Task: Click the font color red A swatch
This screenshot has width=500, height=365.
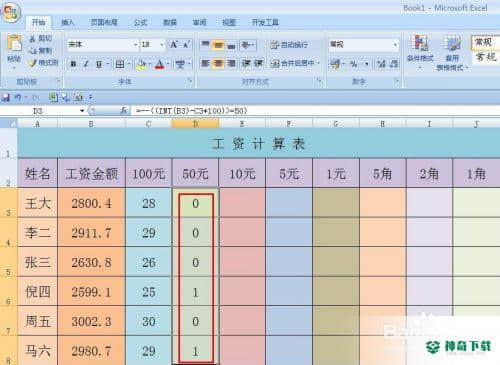Action: pos(160,64)
